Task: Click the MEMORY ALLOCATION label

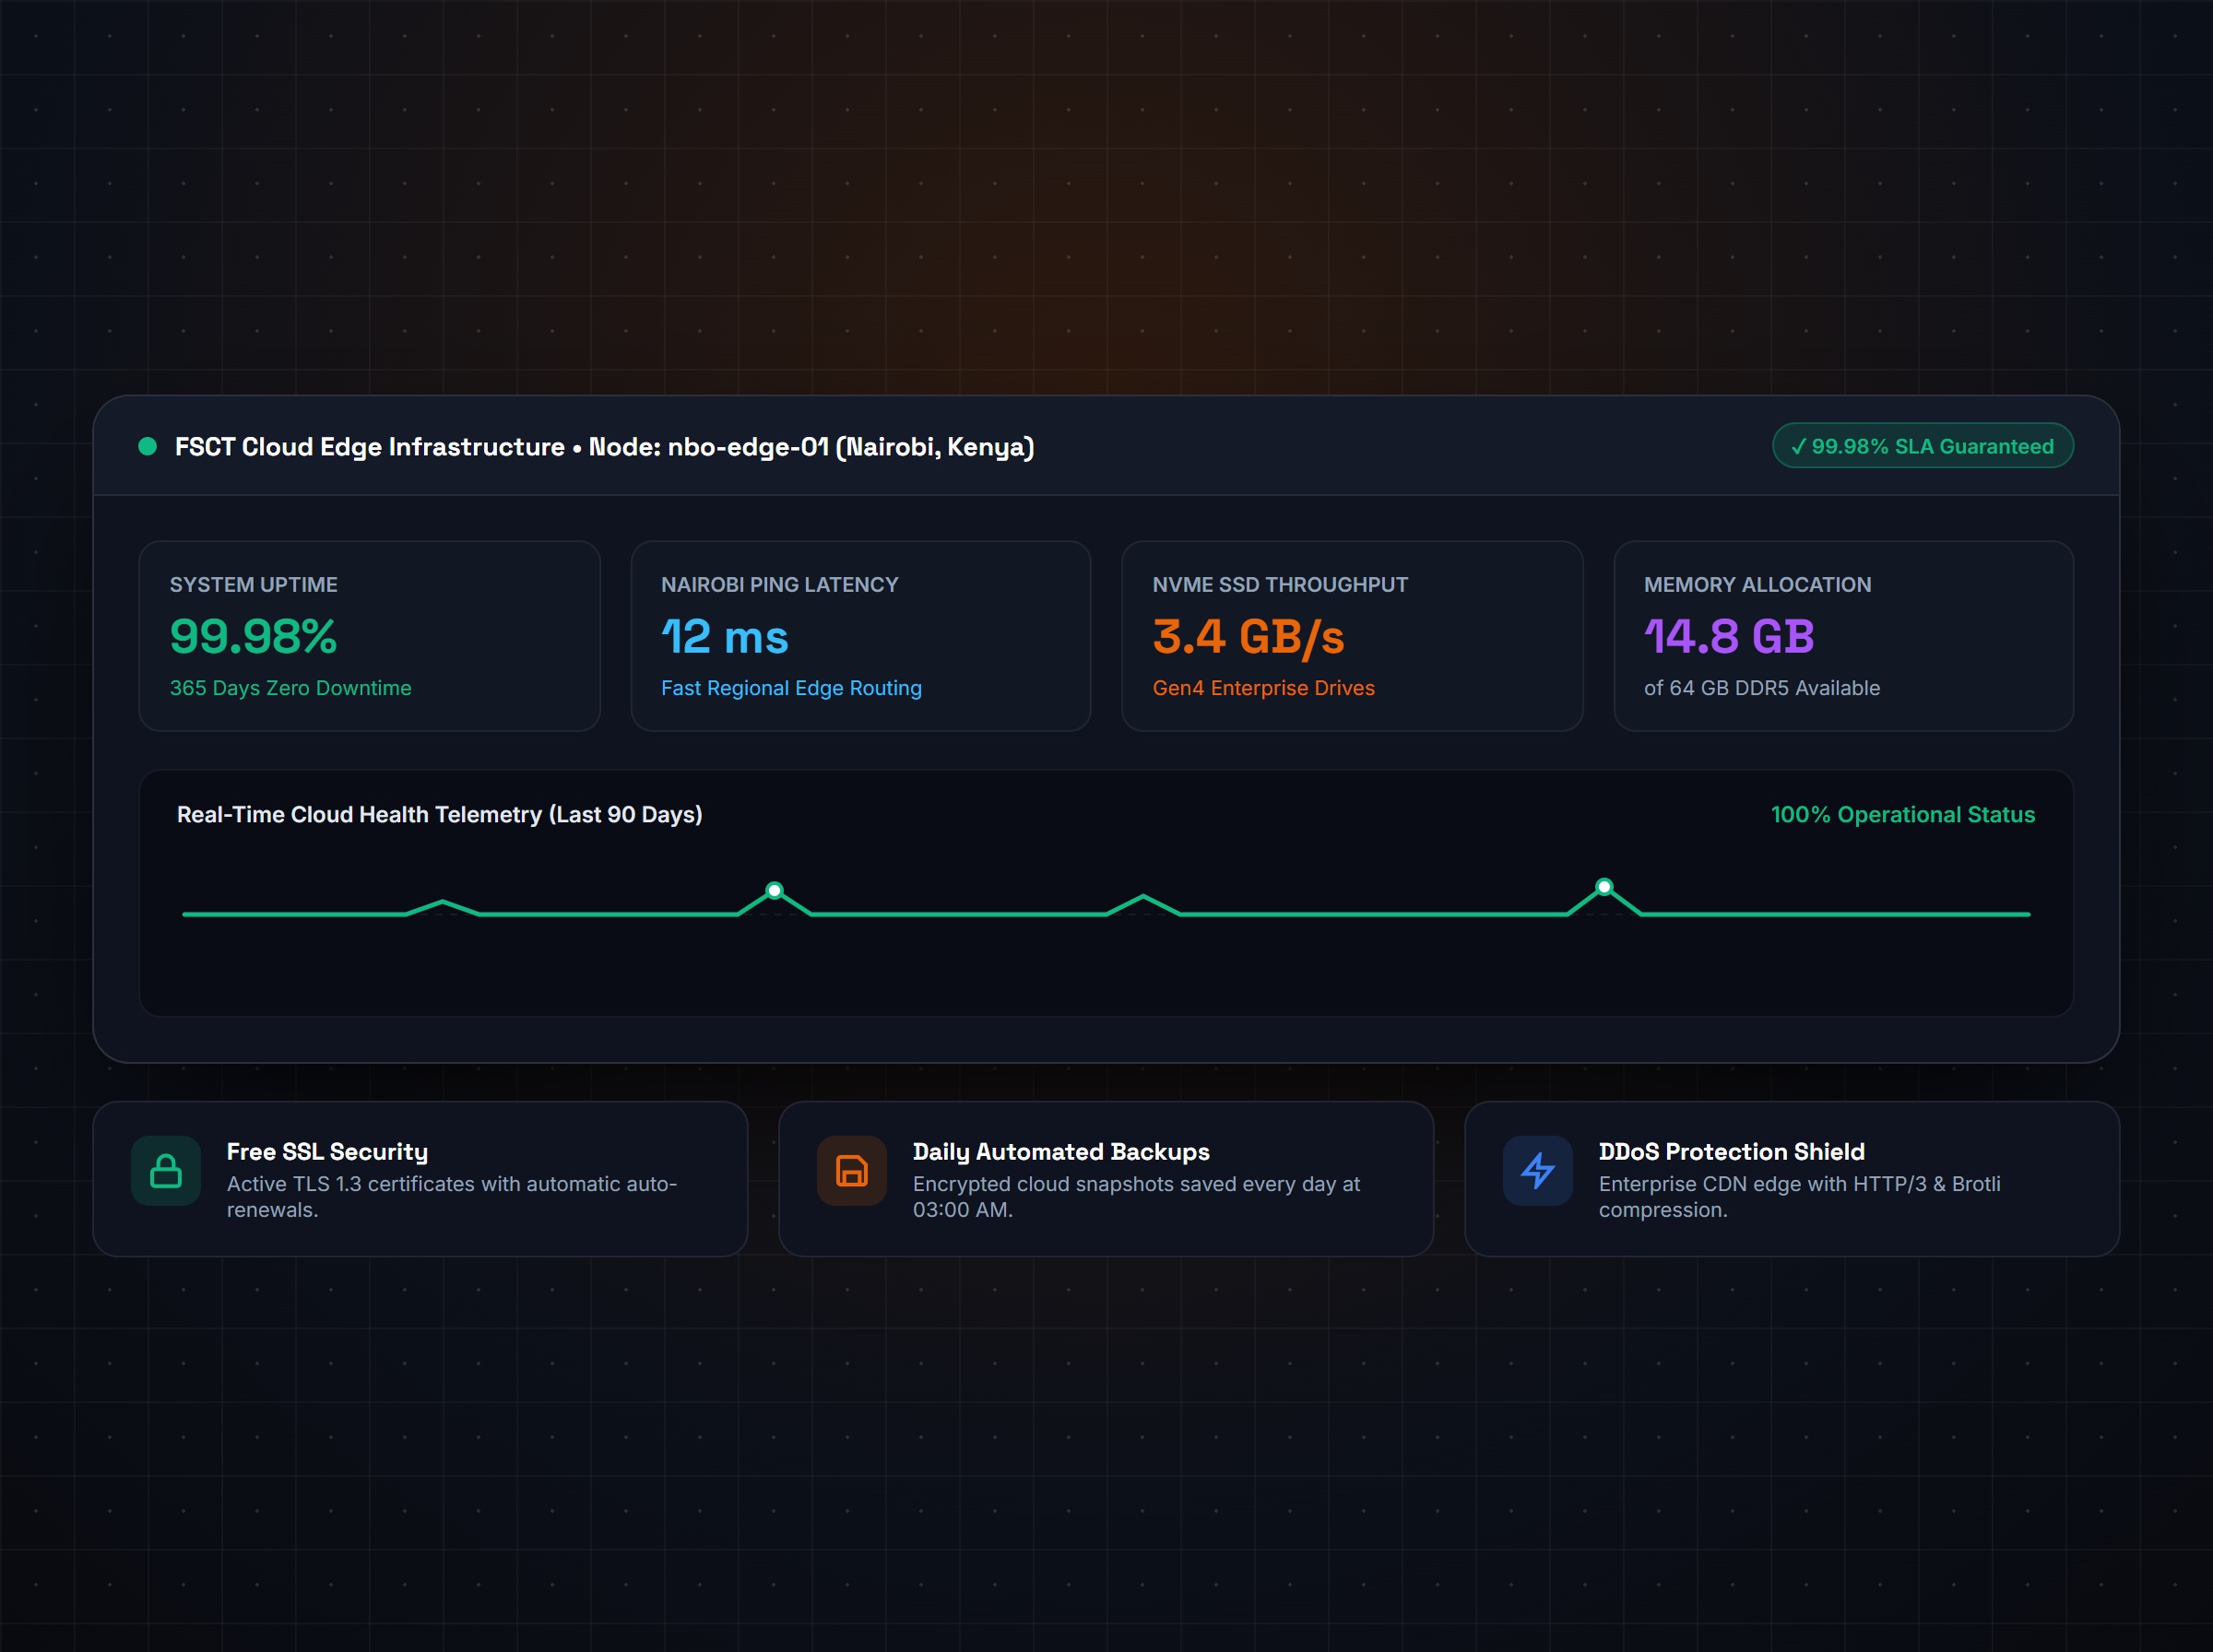Action: [1758, 585]
